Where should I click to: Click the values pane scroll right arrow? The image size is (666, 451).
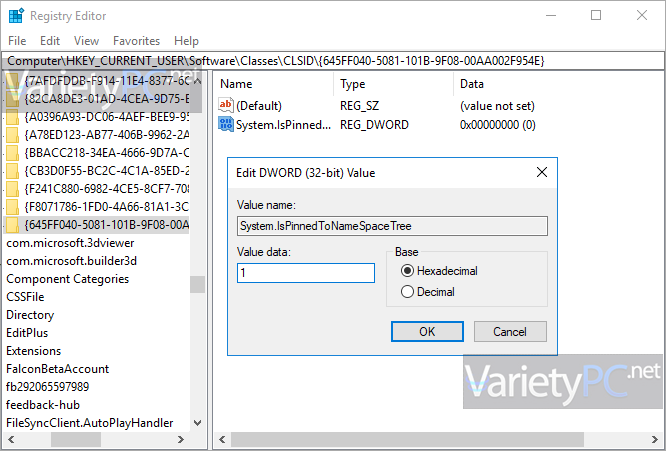pos(655,440)
